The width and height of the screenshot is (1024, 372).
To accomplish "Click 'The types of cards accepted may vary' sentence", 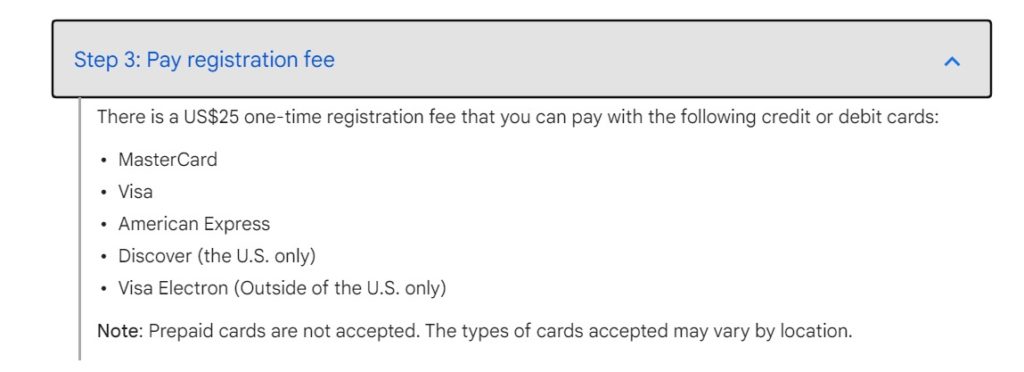I will tap(639, 331).
